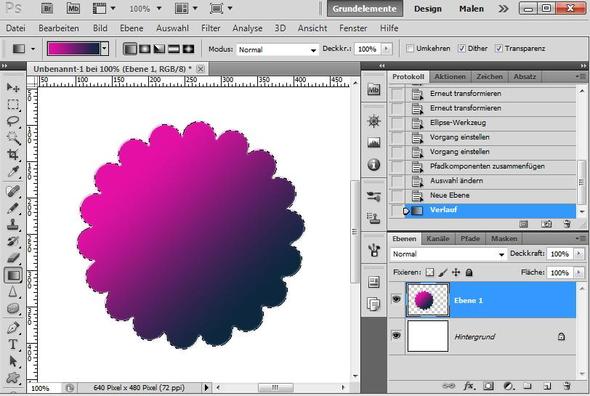Select the Pen tool

pyautogui.click(x=13, y=327)
